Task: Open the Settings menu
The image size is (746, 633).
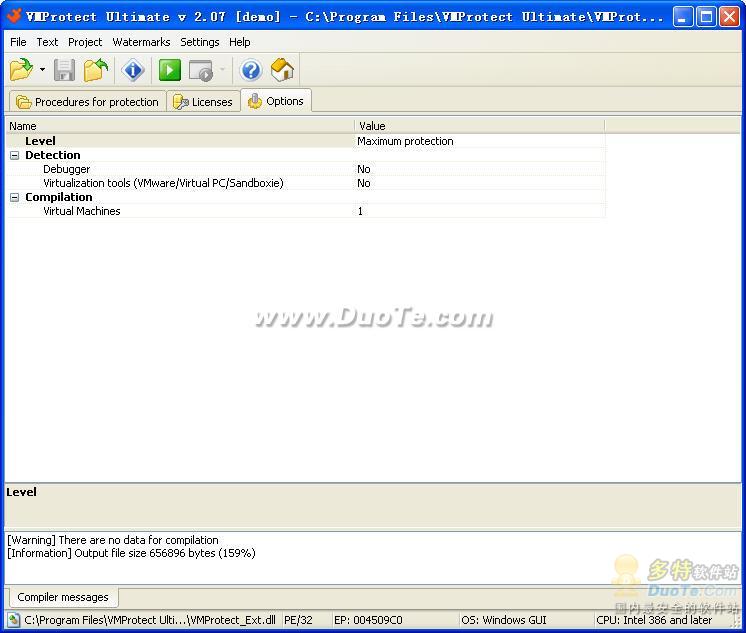Action: [200, 42]
